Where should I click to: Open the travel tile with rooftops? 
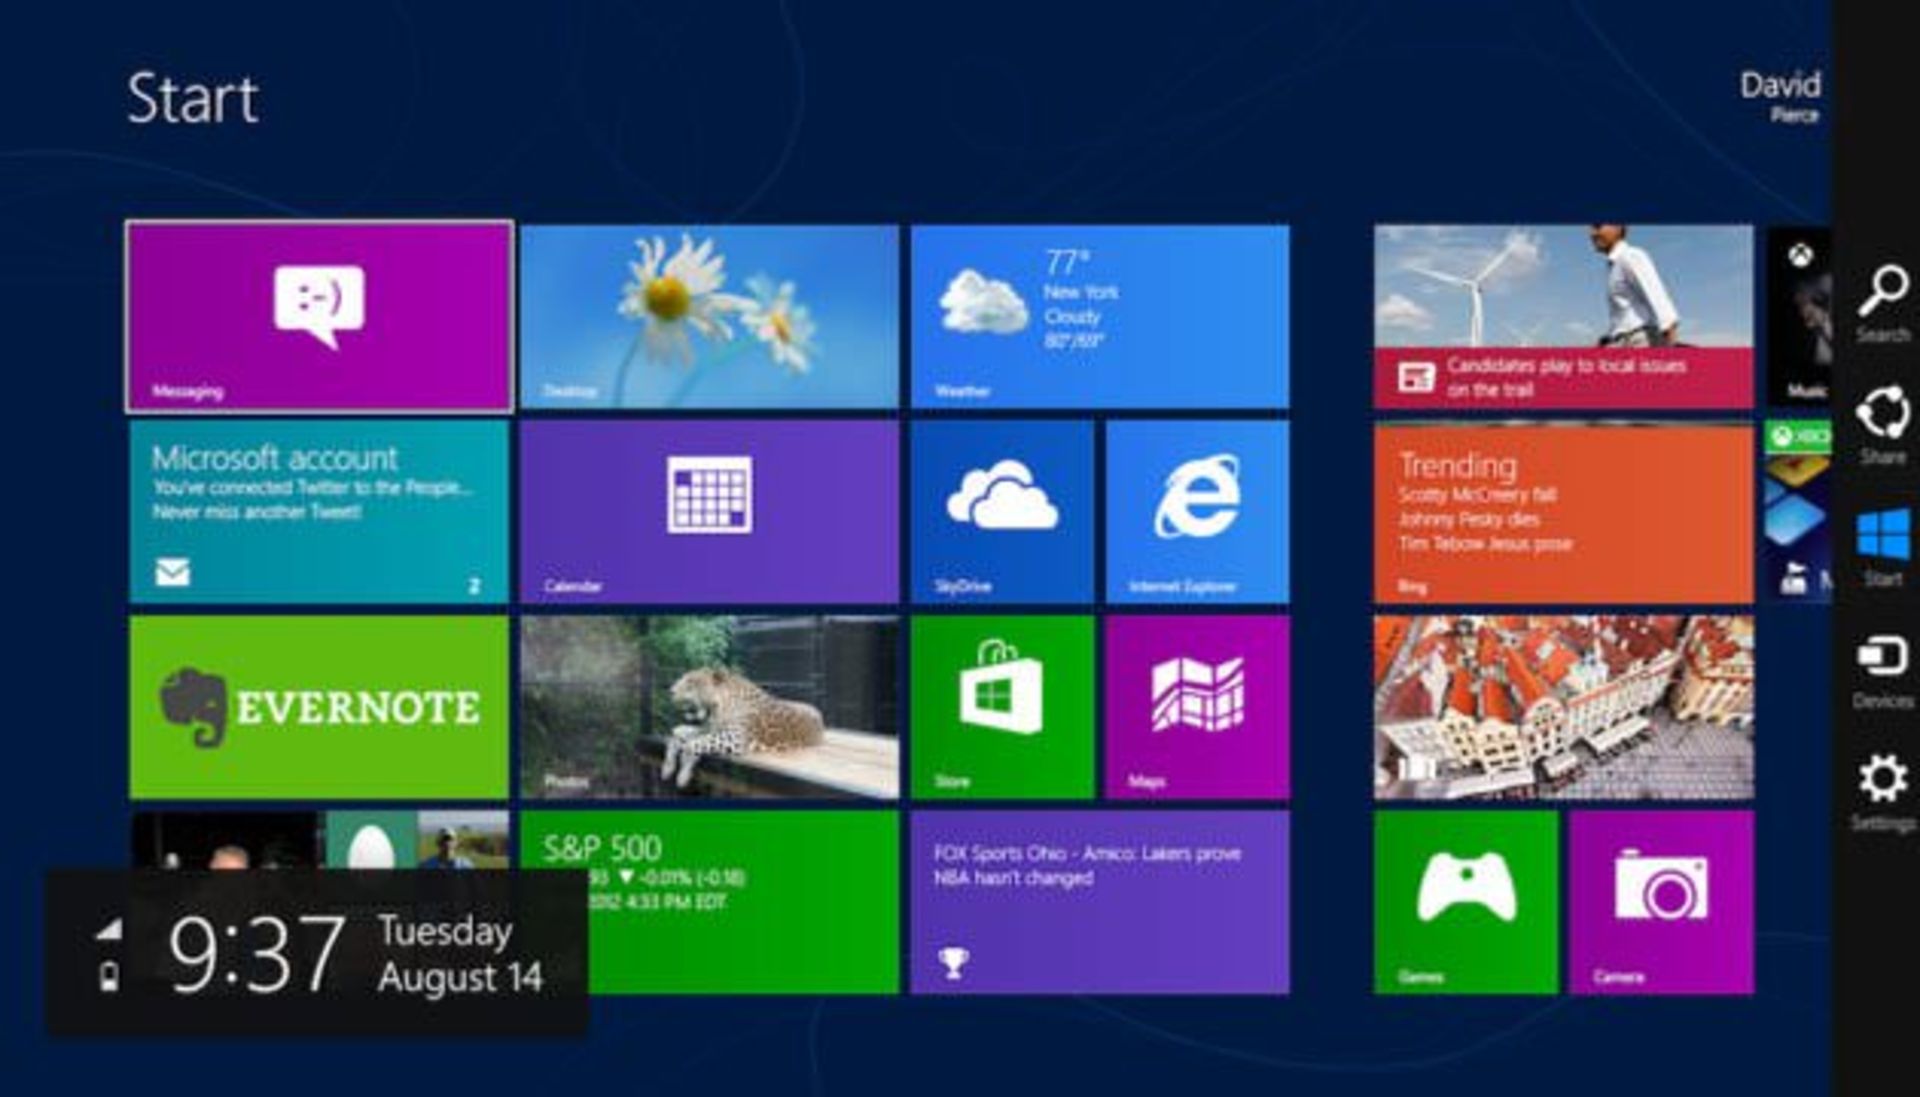tap(1563, 707)
